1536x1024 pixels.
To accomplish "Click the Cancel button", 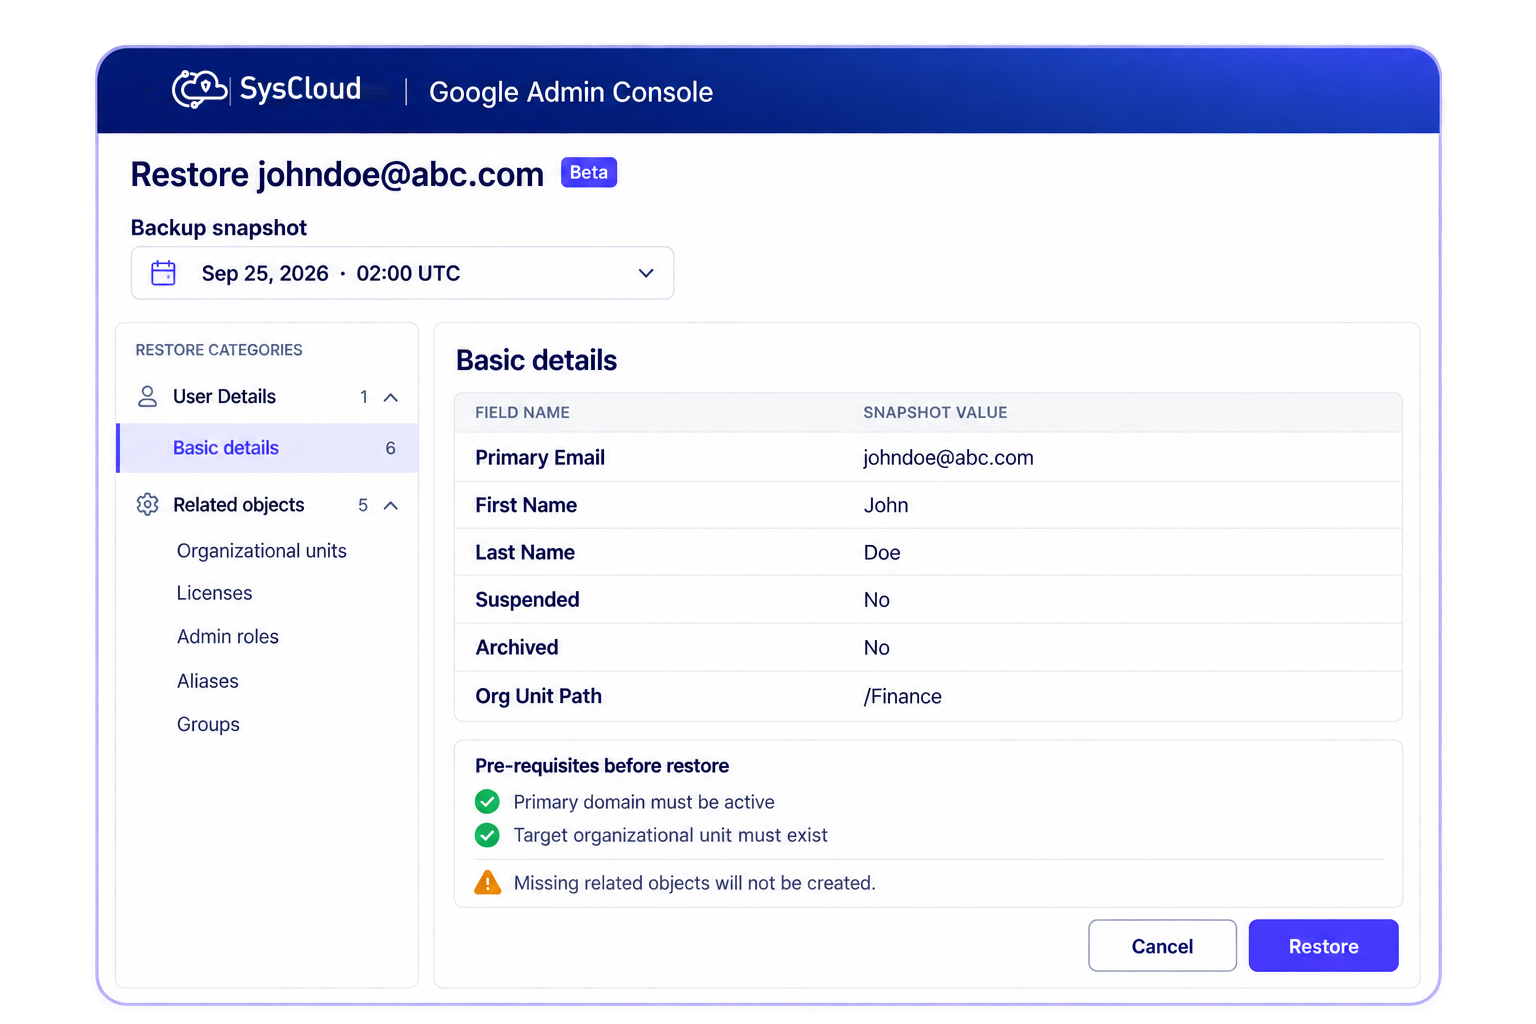I will click(x=1162, y=946).
